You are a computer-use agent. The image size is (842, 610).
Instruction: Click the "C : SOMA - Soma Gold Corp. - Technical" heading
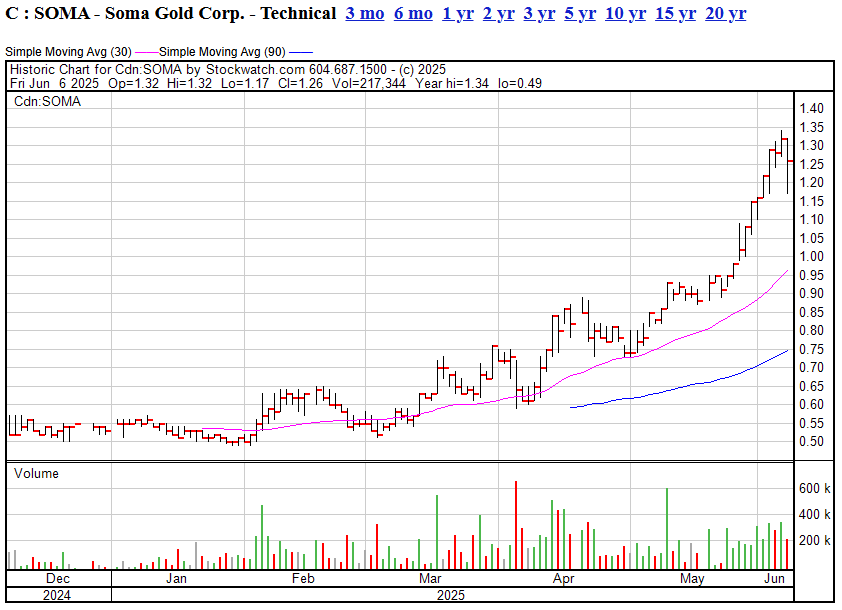click(171, 13)
